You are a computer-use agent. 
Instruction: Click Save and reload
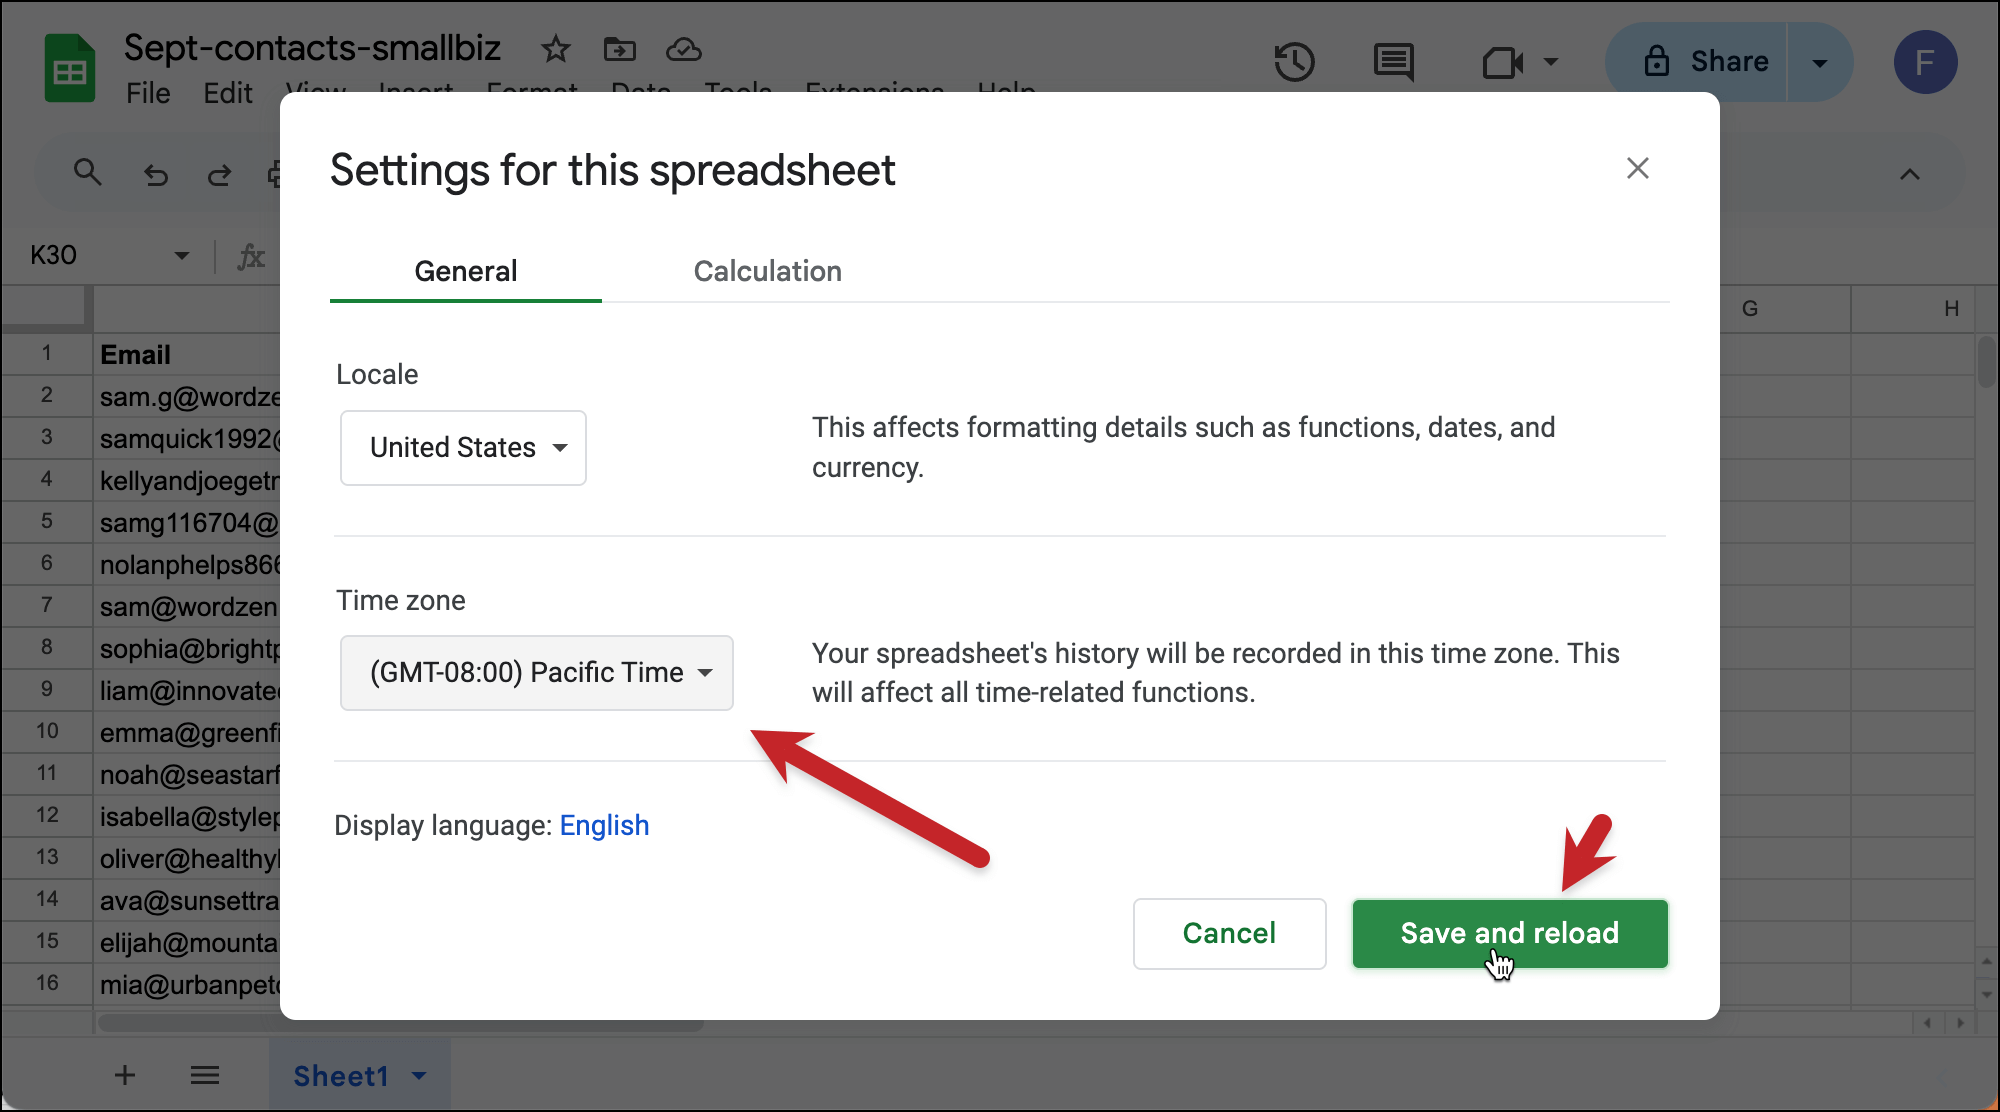pos(1509,933)
